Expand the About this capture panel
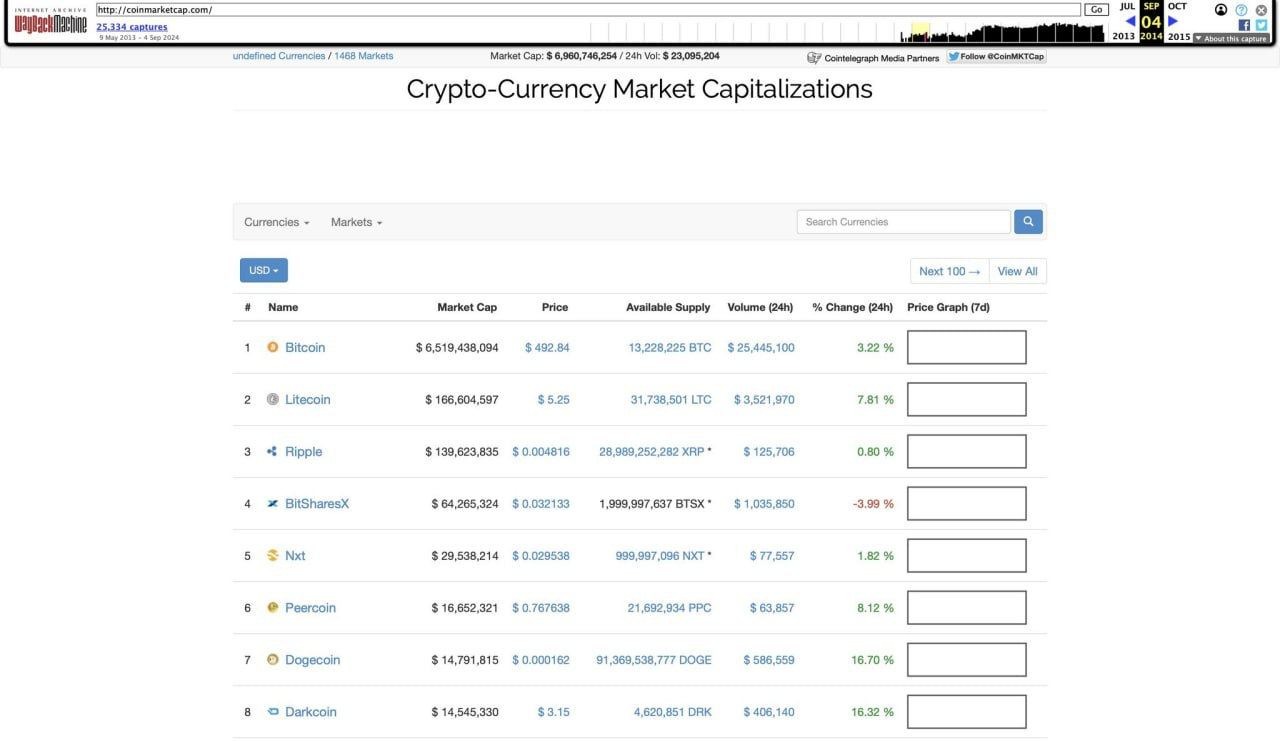 click(1231, 38)
